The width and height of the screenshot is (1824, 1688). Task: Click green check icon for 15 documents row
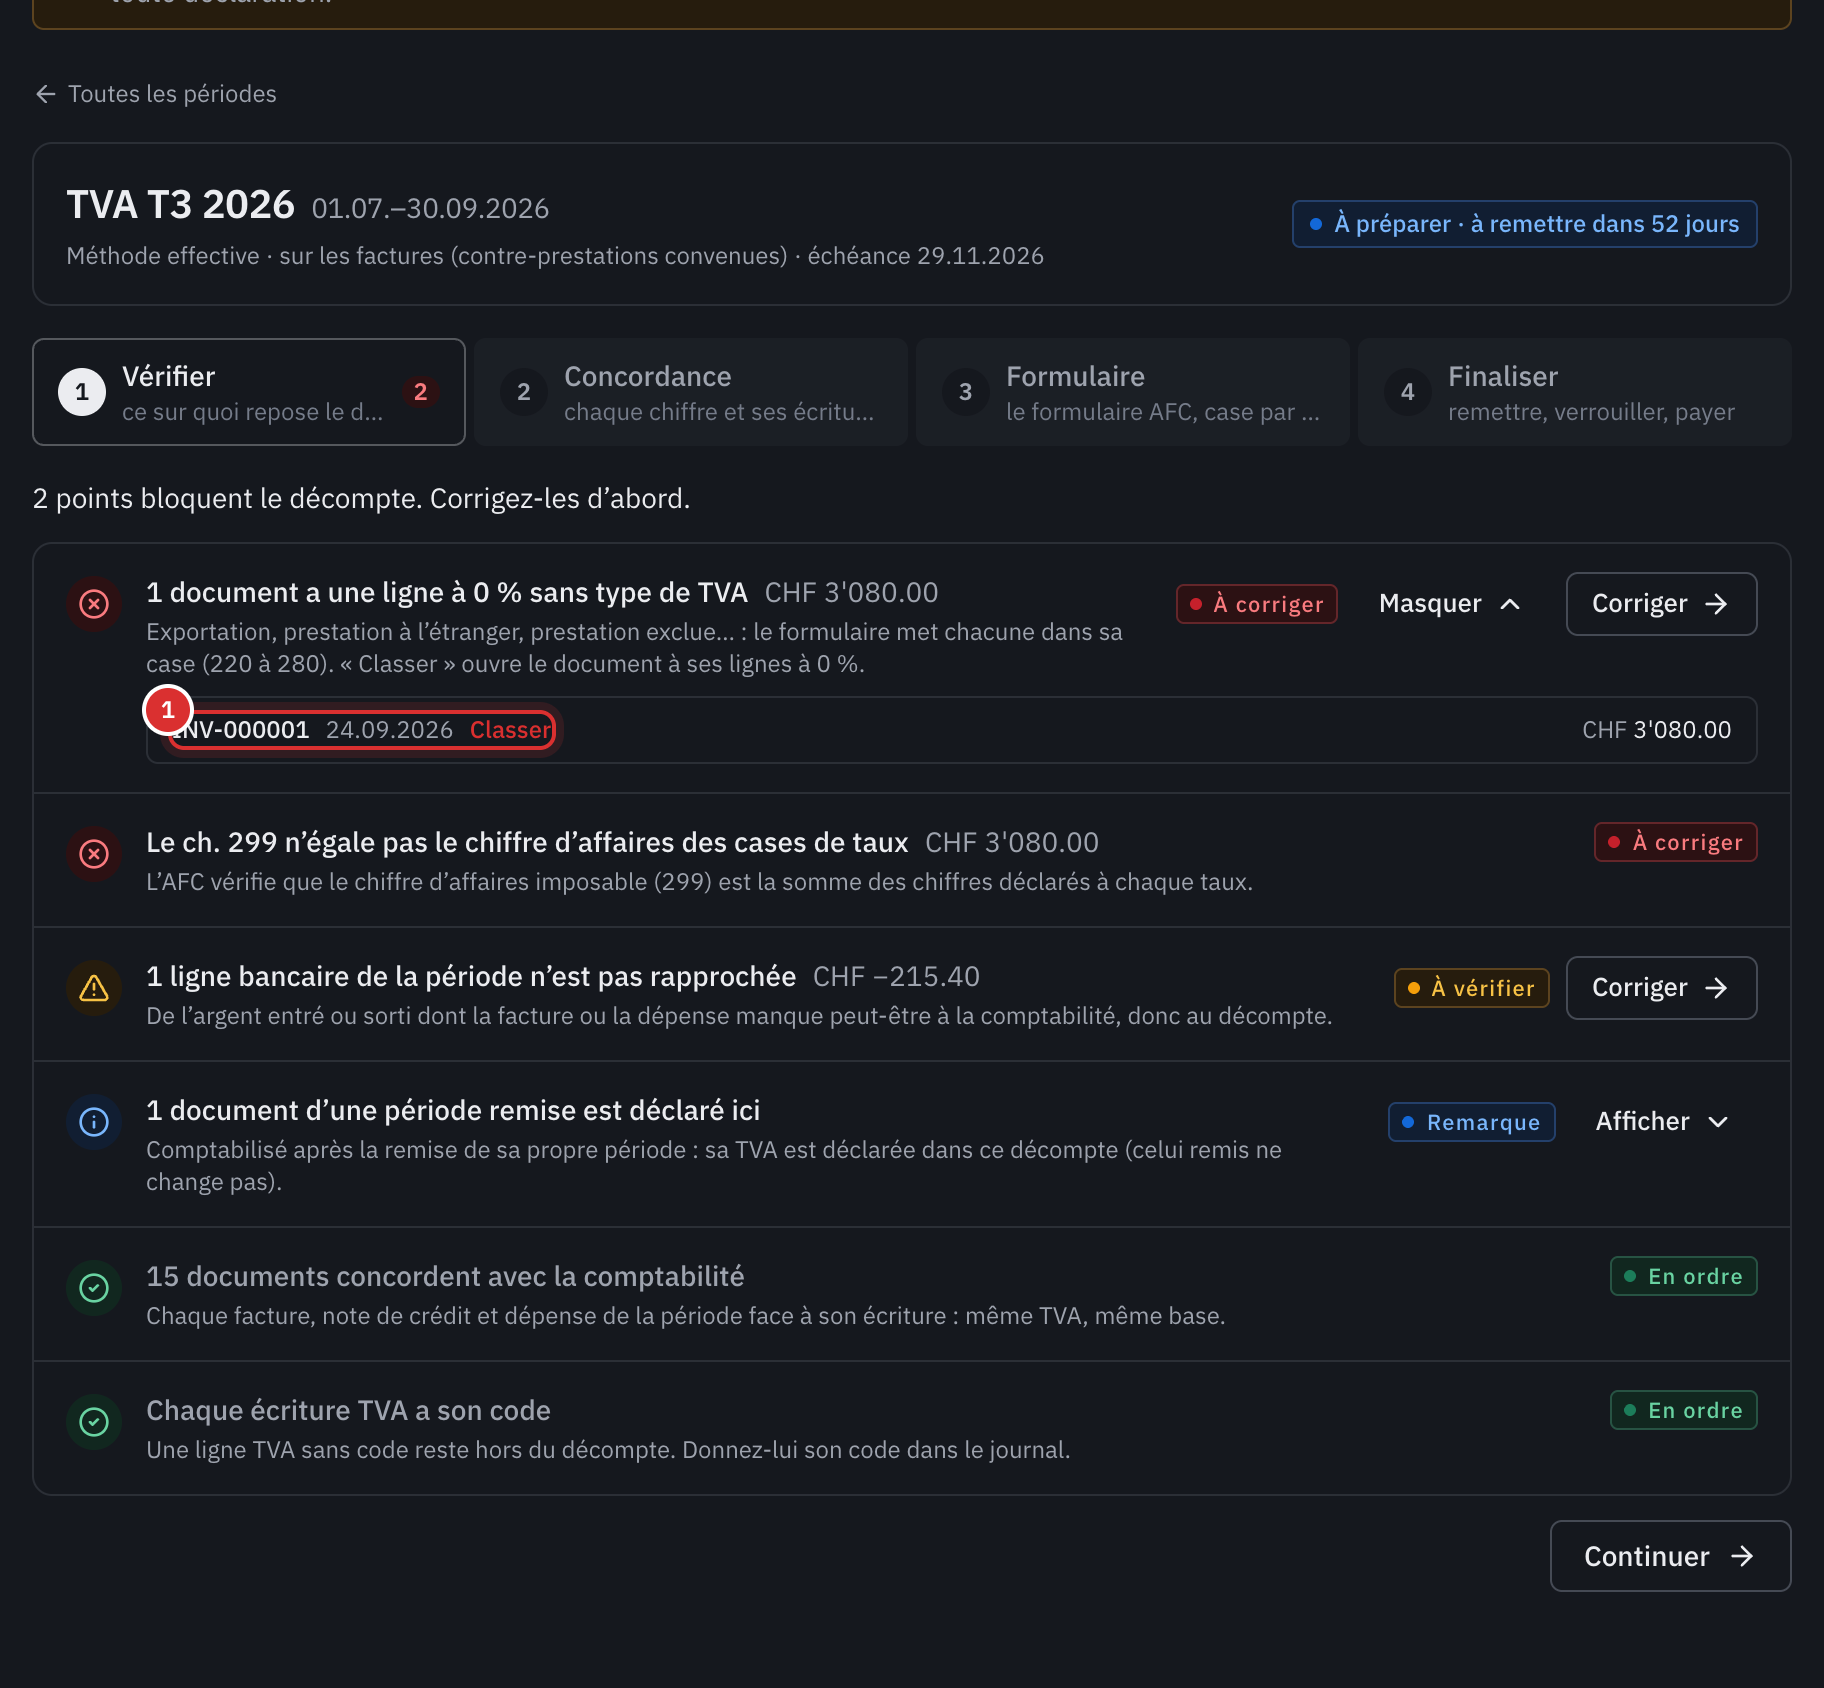94,1288
